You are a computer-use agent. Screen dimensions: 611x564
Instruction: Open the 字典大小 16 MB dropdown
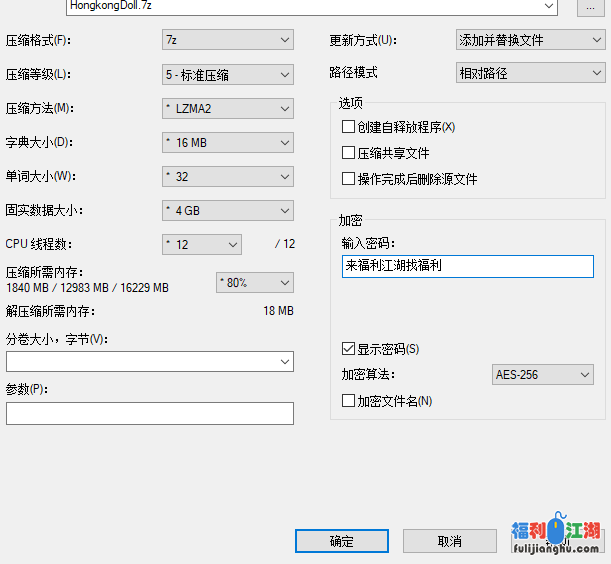pyautogui.click(x=228, y=143)
